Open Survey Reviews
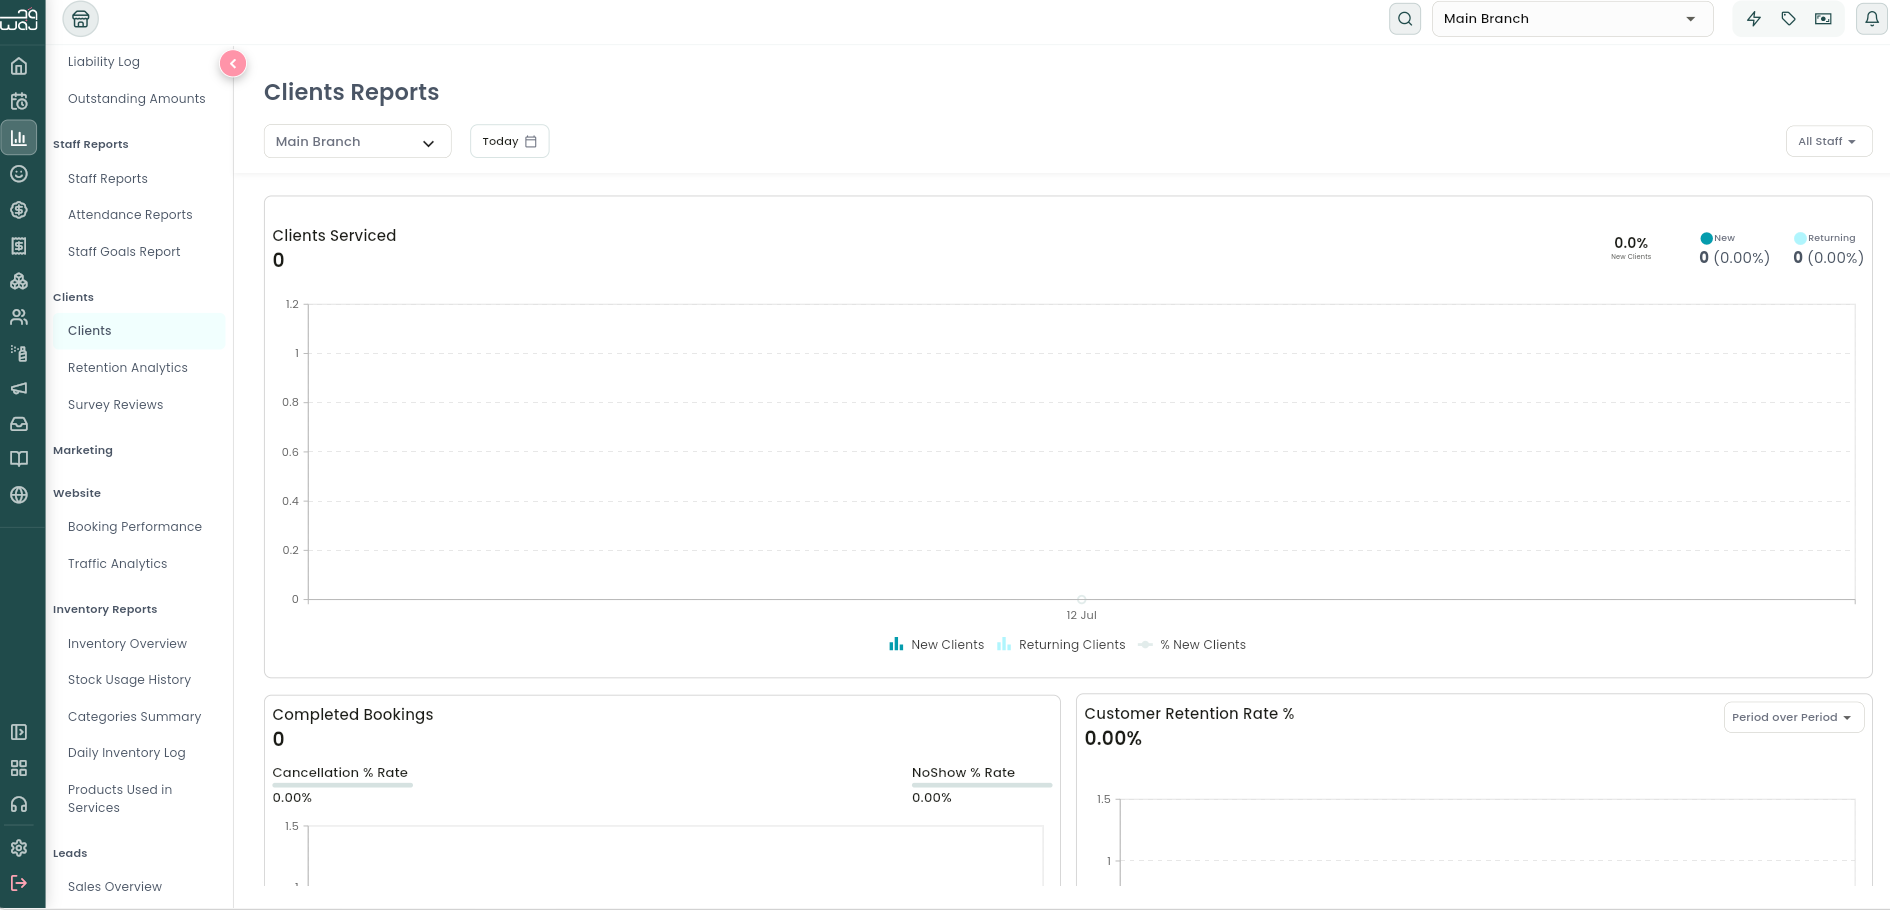The image size is (1890, 910). tap(116, 405)
